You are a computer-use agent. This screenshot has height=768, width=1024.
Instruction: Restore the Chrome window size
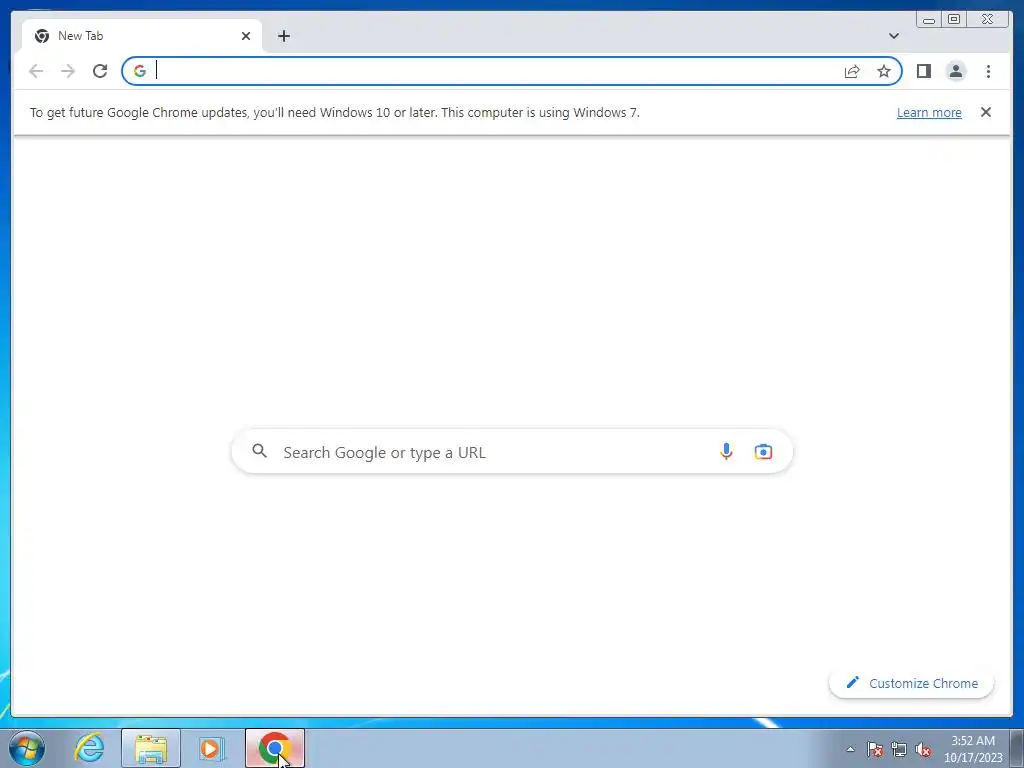click(x=953, y=20)
